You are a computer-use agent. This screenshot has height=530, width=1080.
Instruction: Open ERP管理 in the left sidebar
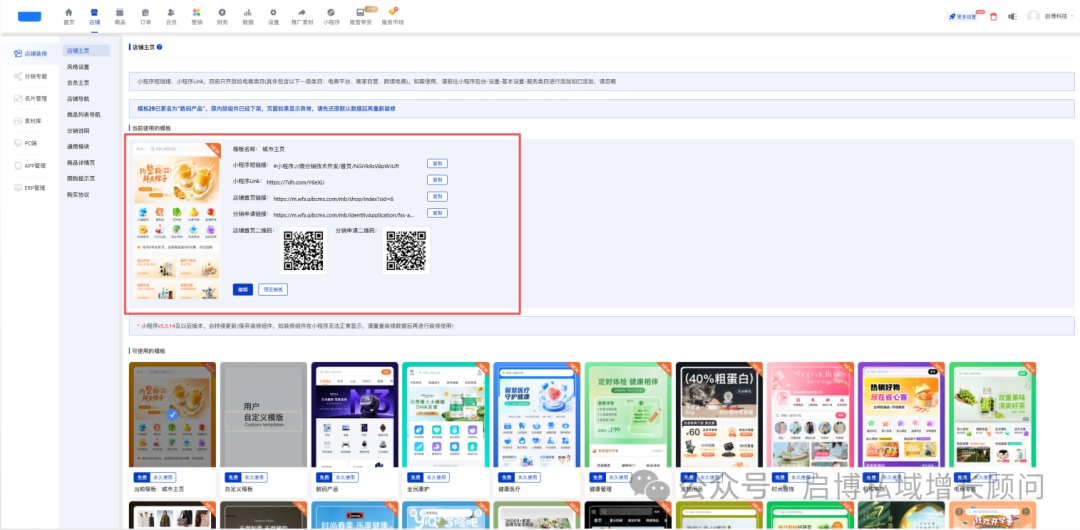tap(30, 187)
